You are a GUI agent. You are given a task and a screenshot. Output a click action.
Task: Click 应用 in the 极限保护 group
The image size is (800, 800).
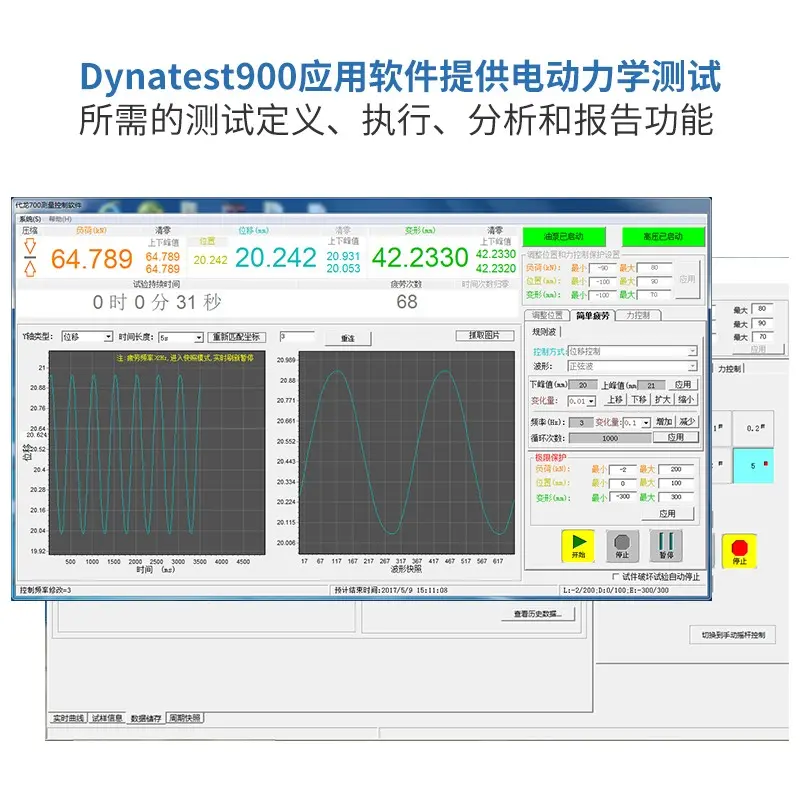click(x=667, y=514)
